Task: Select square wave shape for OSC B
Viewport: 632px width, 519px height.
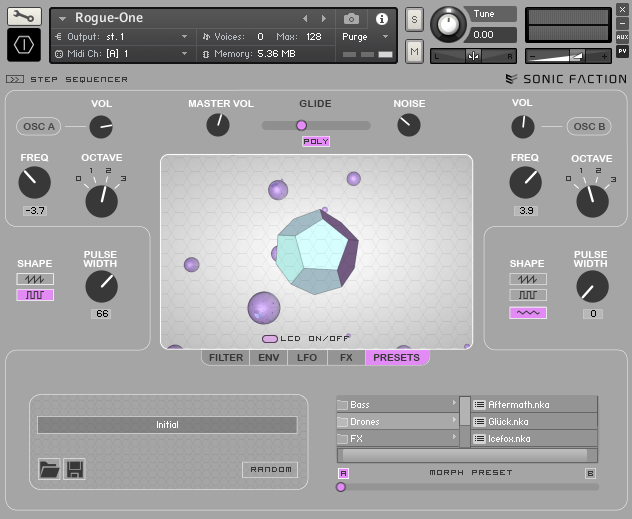Action: (x=528, y=295)
